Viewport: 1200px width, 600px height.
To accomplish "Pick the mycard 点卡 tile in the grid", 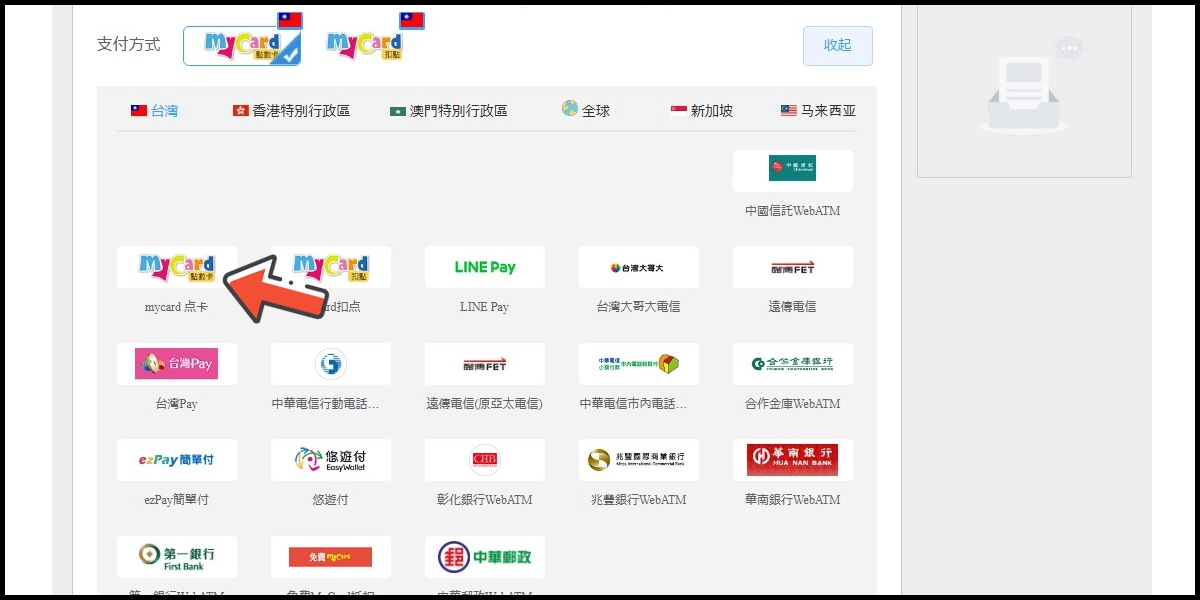I will [177, 267].
